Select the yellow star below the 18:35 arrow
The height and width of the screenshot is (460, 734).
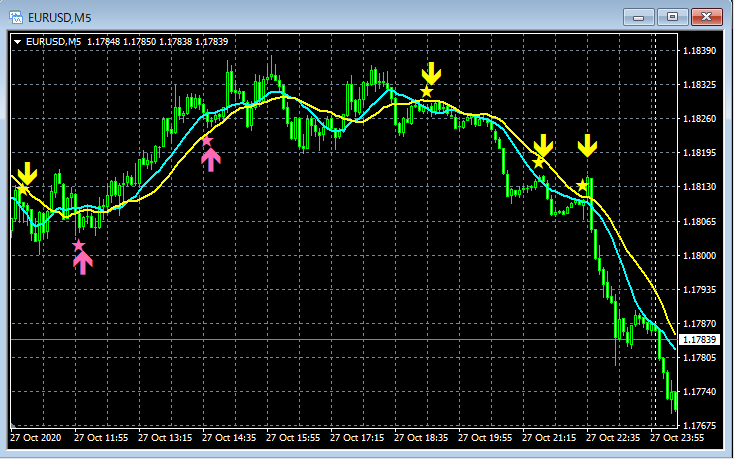(426, 92)
